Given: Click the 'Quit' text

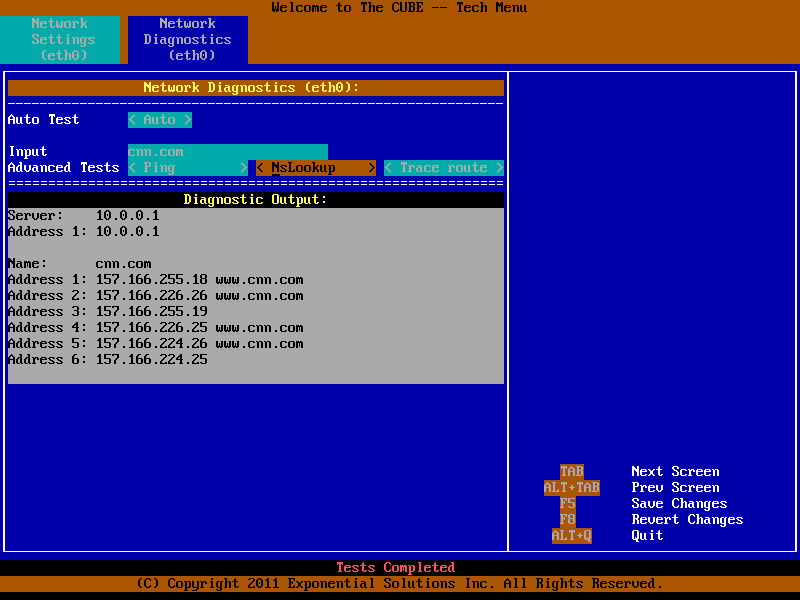Looking at the screenshot, I should click(x=647, y=535).
